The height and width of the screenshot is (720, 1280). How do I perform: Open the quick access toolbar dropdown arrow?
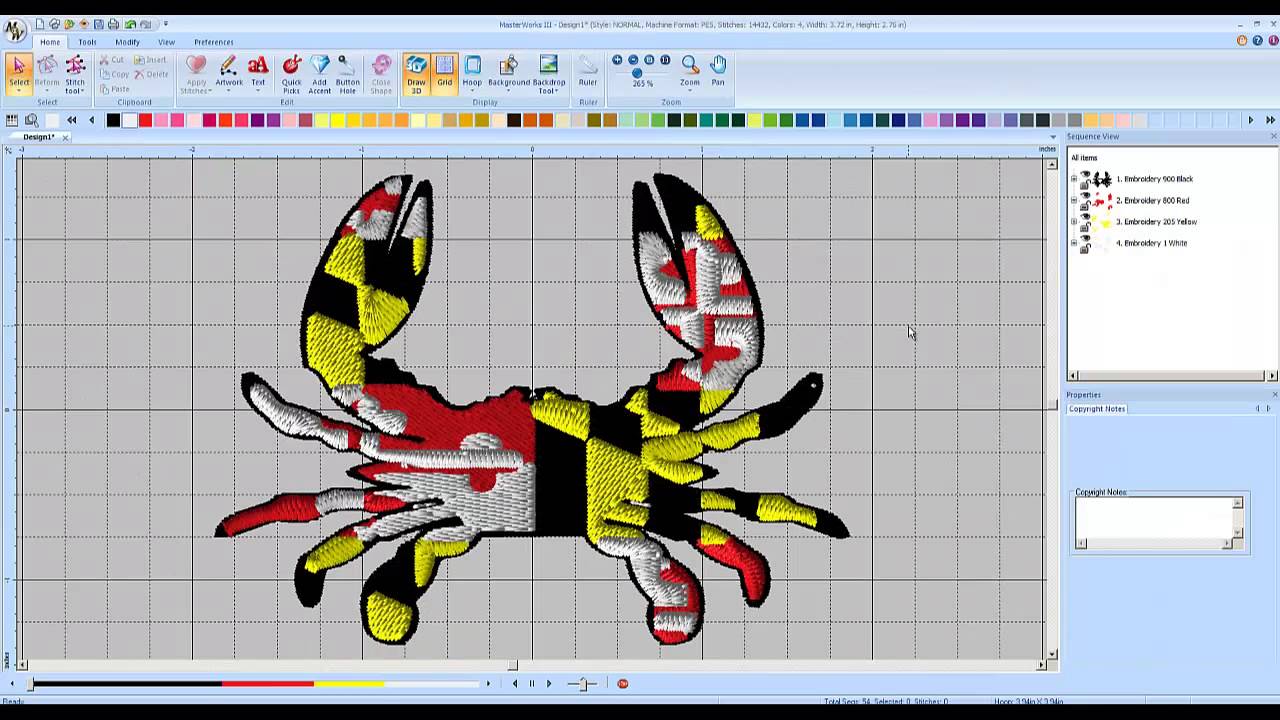click(x=166, y=24)
